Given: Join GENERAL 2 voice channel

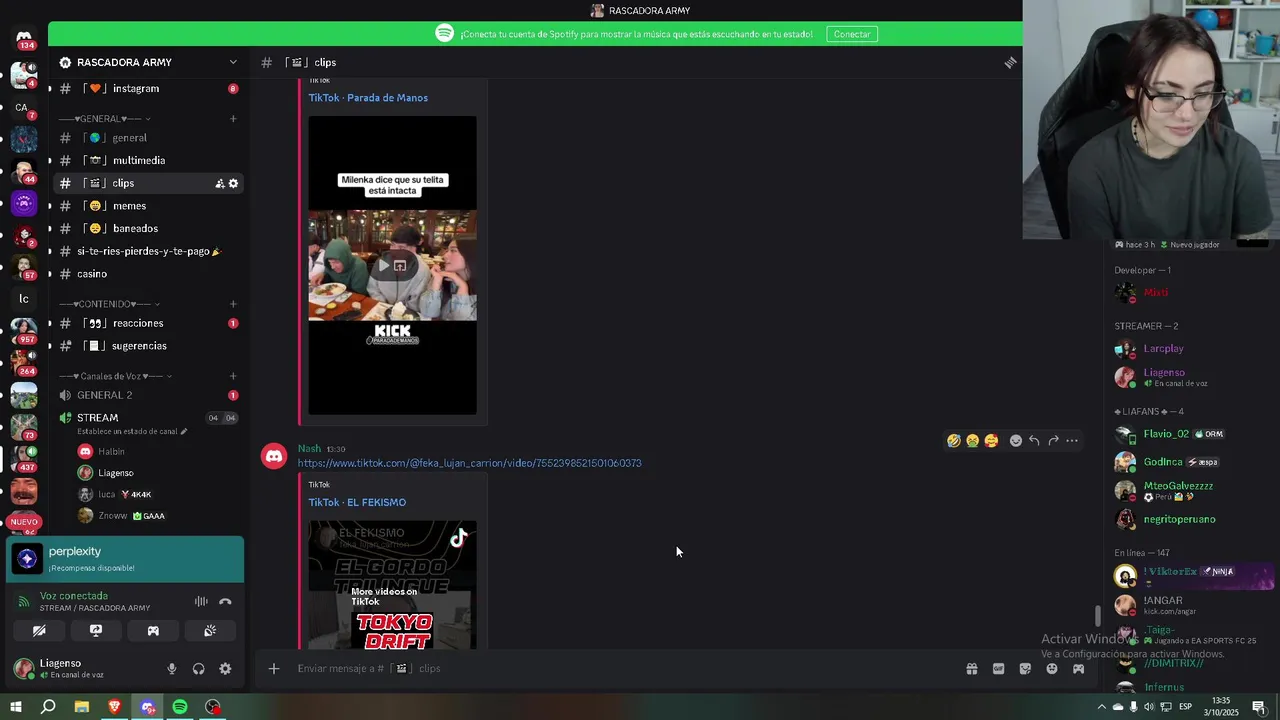Looking at the screenshot, I should [148, 395].
